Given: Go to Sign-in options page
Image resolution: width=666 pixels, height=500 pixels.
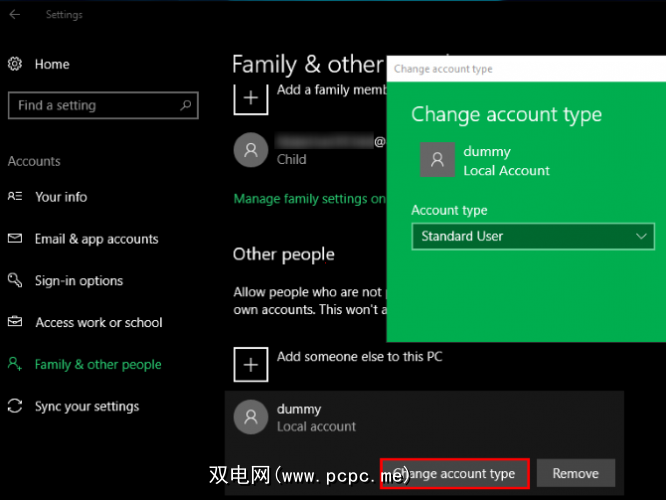Looking at the screenshot, I should coord(78,281).
